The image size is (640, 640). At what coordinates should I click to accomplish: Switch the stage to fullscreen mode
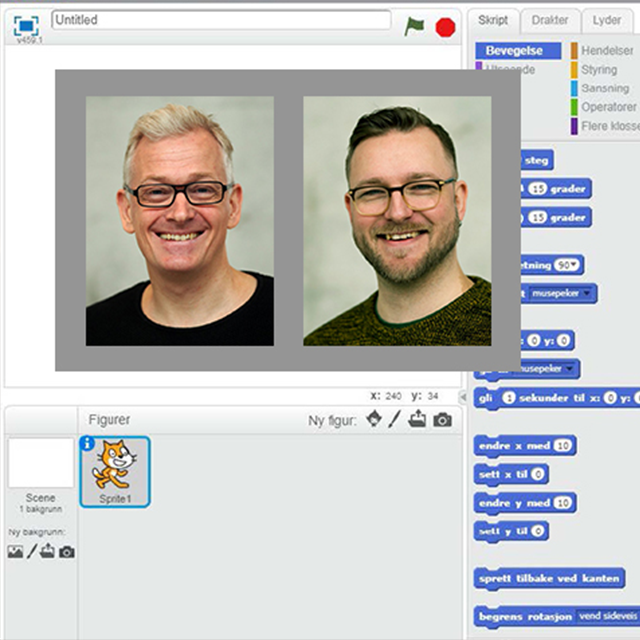click(26, 26)
